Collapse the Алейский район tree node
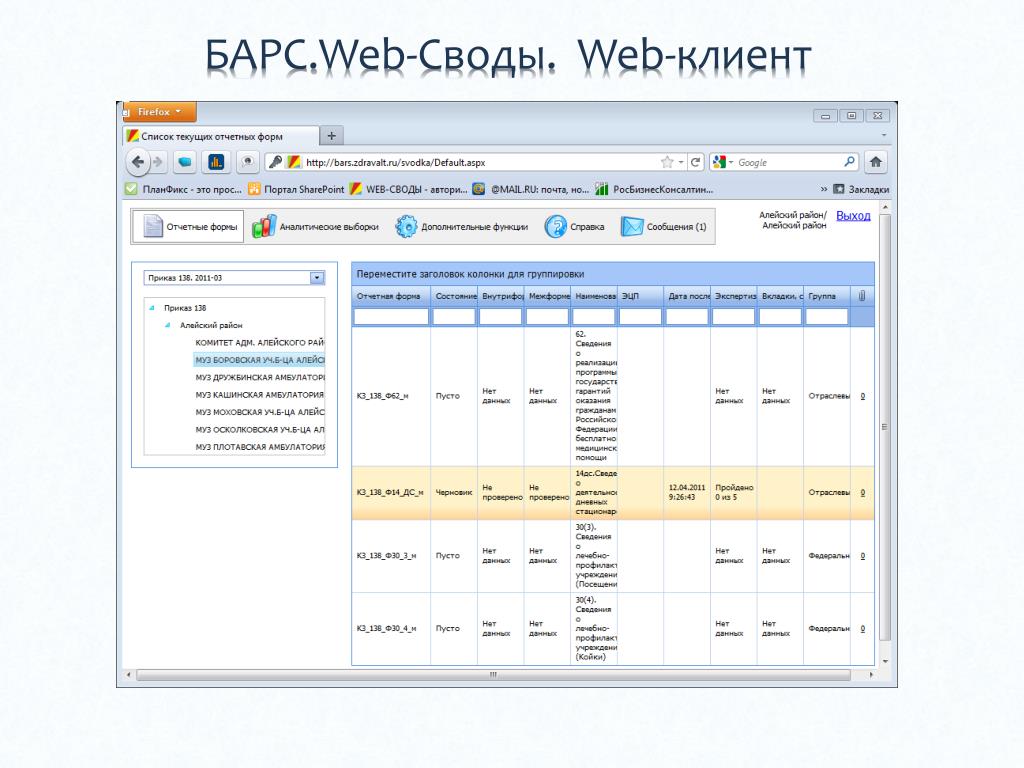Viewport: 1024px width, 768px height. pyautogui.click(x=168, y=325)
